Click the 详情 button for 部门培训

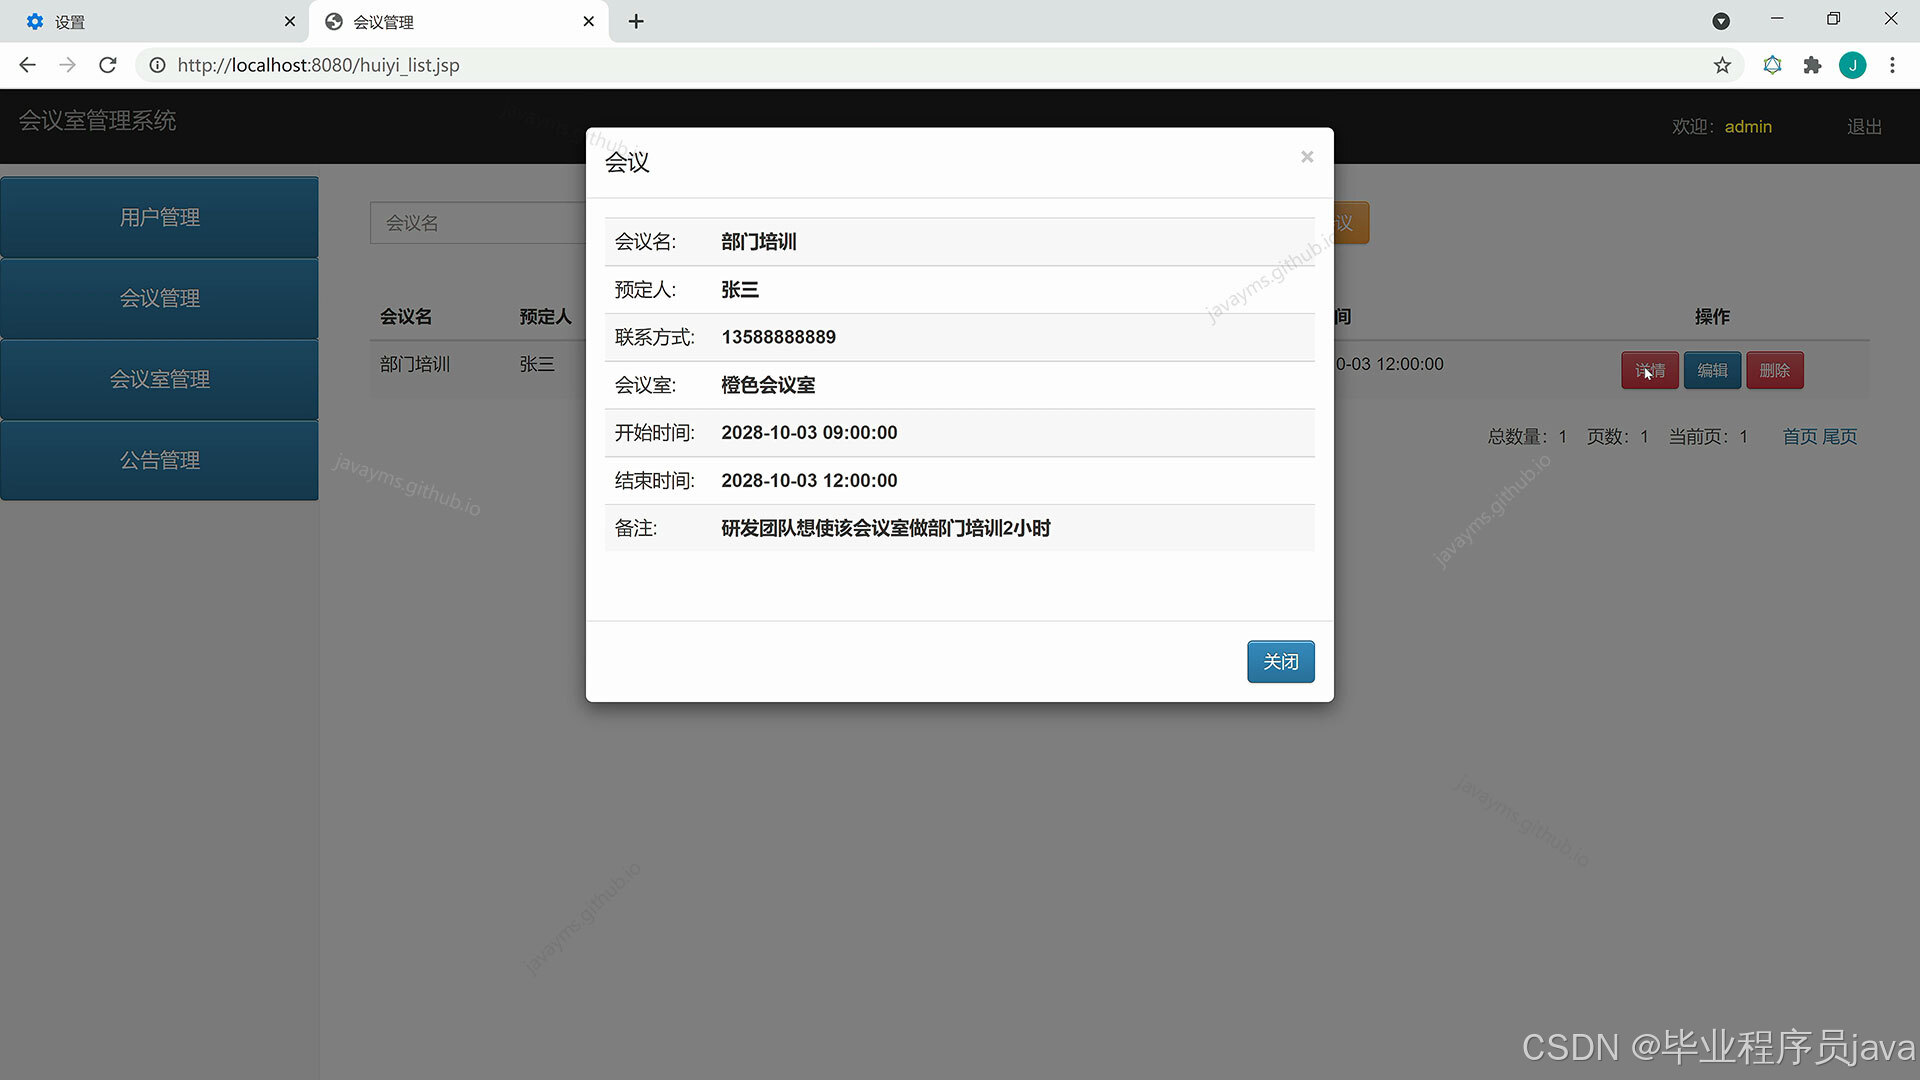(x=1649, y=370)
